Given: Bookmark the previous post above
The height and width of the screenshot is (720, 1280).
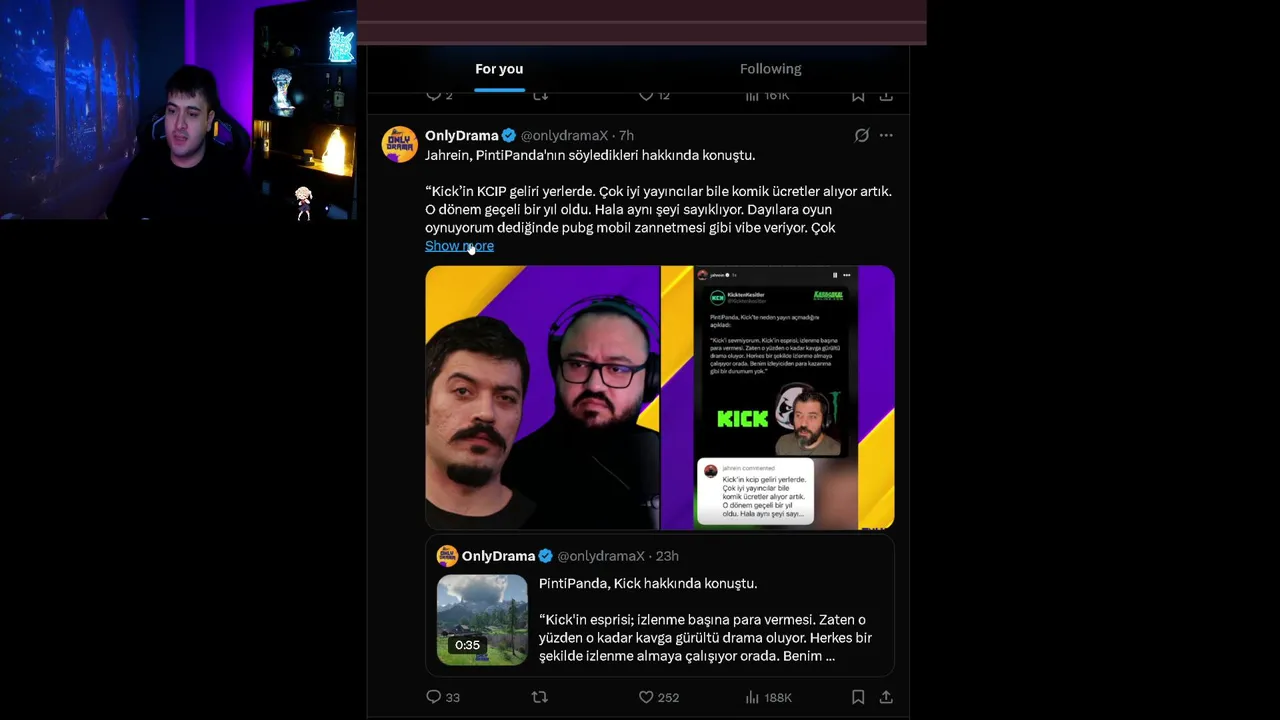Looking at the screenshot, I should pos(858,96).
